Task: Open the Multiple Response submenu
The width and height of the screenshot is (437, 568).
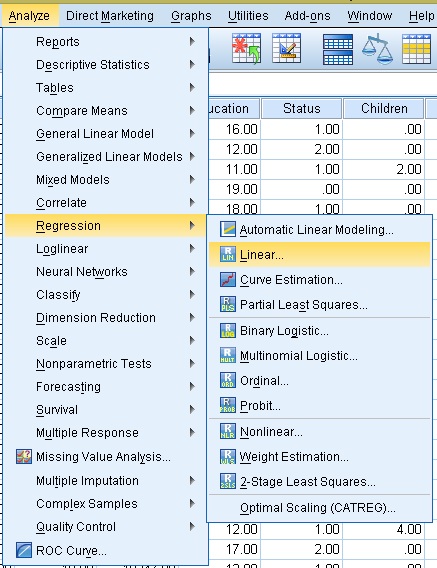Action: pos(106,433)
